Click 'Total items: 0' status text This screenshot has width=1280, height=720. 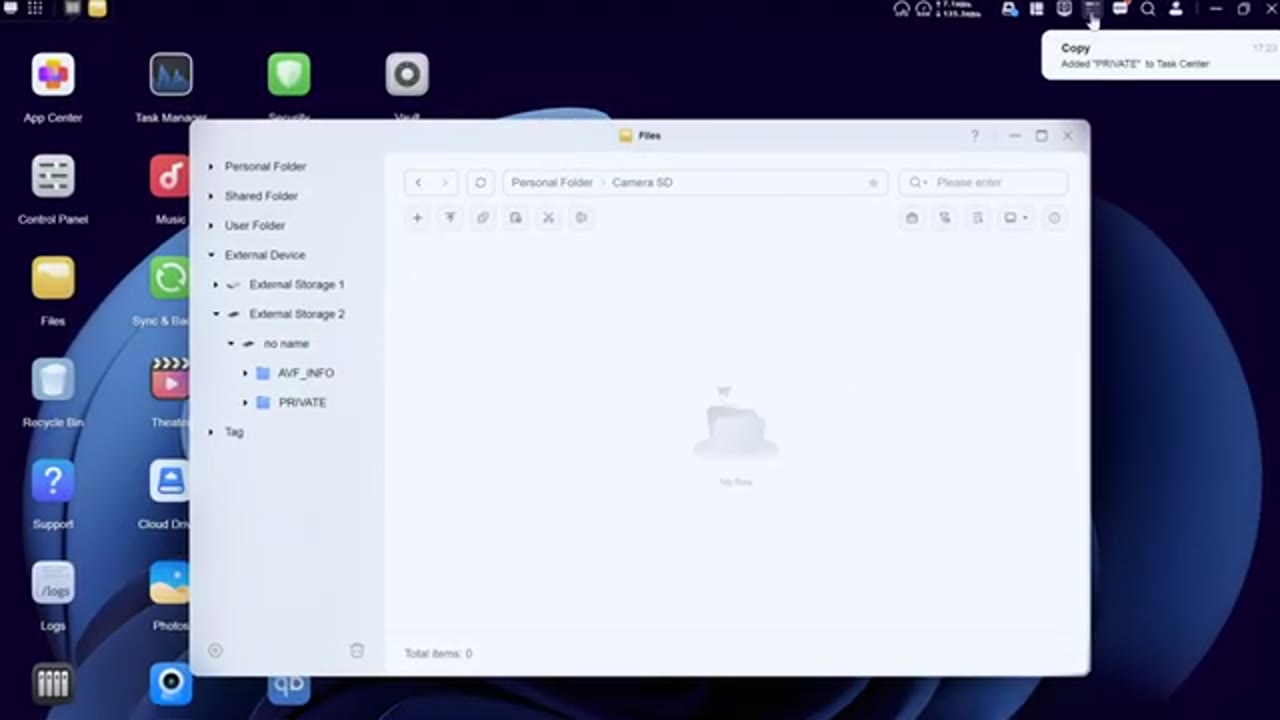[x=438, y=654]
